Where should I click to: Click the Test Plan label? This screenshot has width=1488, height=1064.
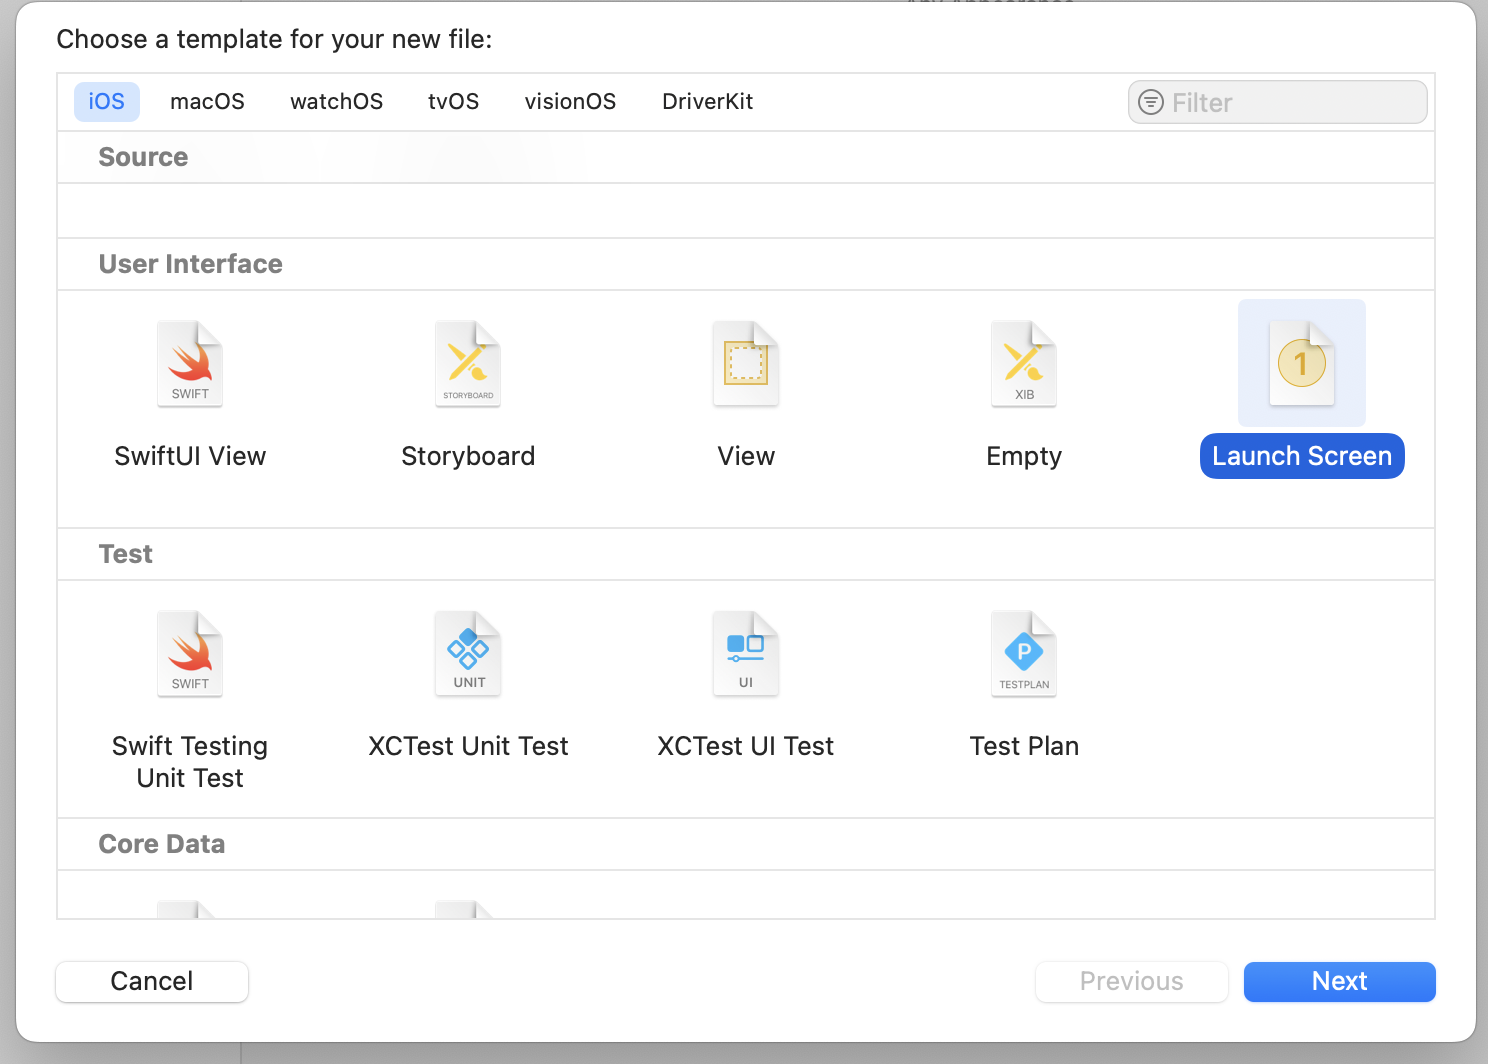click(x=1024, y=746)
